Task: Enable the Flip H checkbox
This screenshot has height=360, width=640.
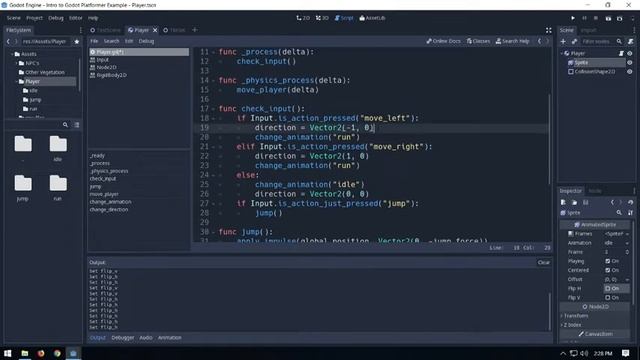Action: pos(608,288)
